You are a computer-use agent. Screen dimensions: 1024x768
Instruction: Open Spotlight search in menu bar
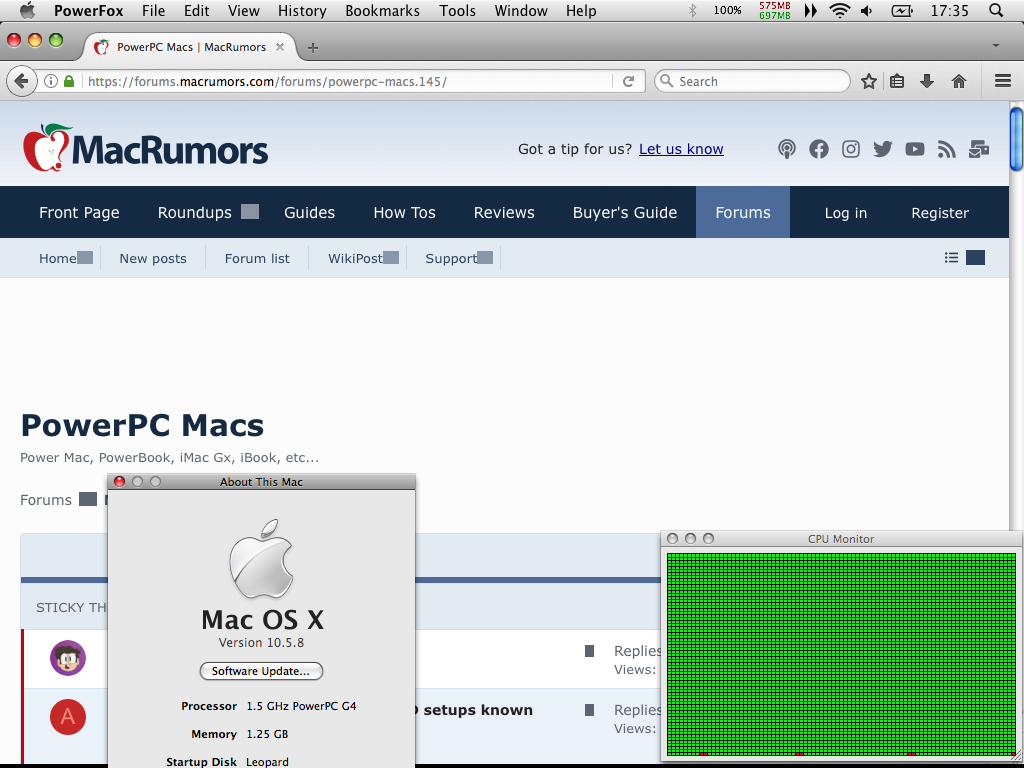996,10
